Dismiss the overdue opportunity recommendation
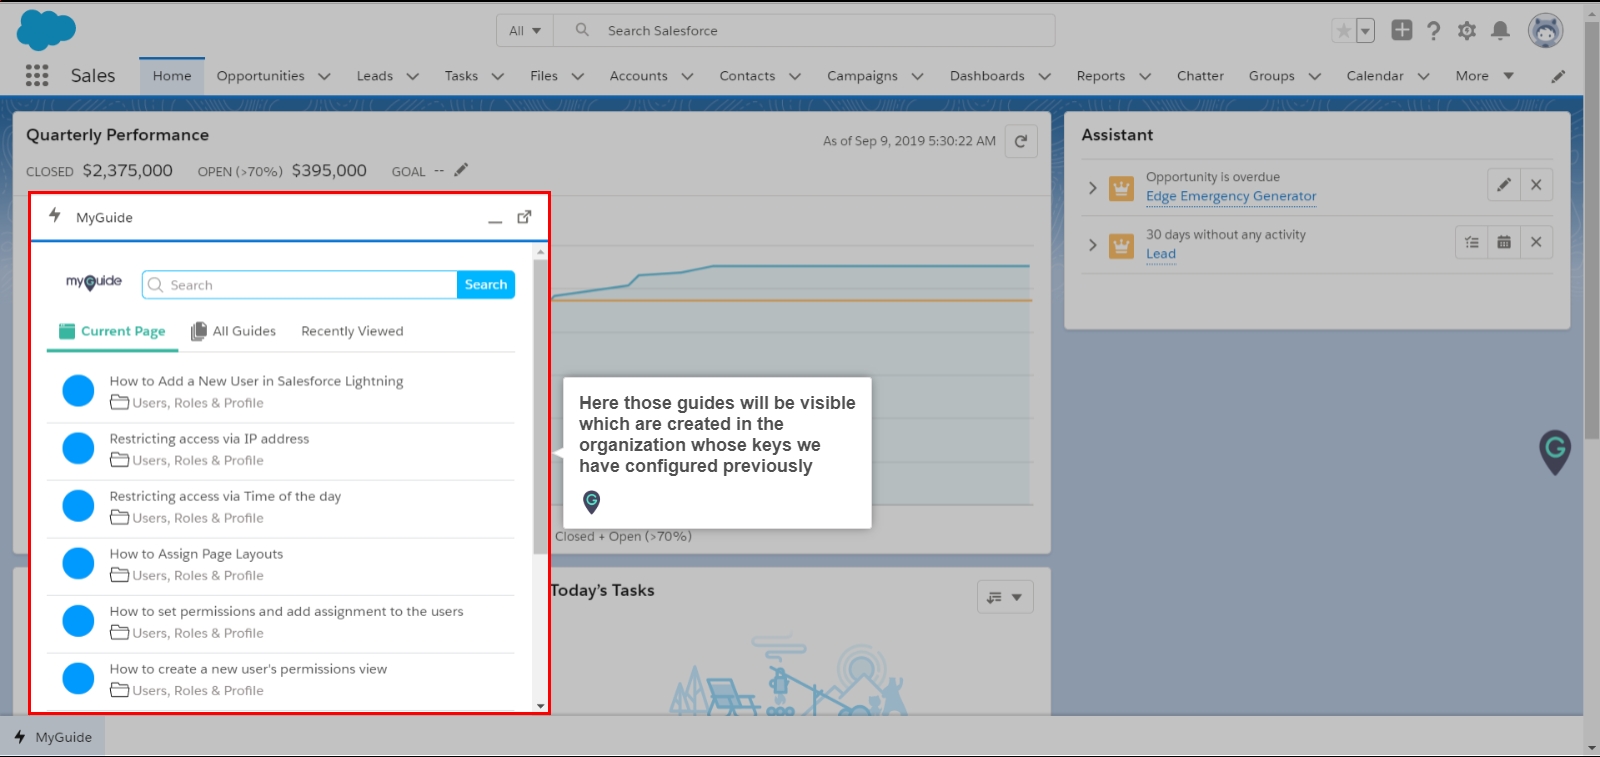The width and height of the screenshot is (1600, 757). coord(1536,185)
